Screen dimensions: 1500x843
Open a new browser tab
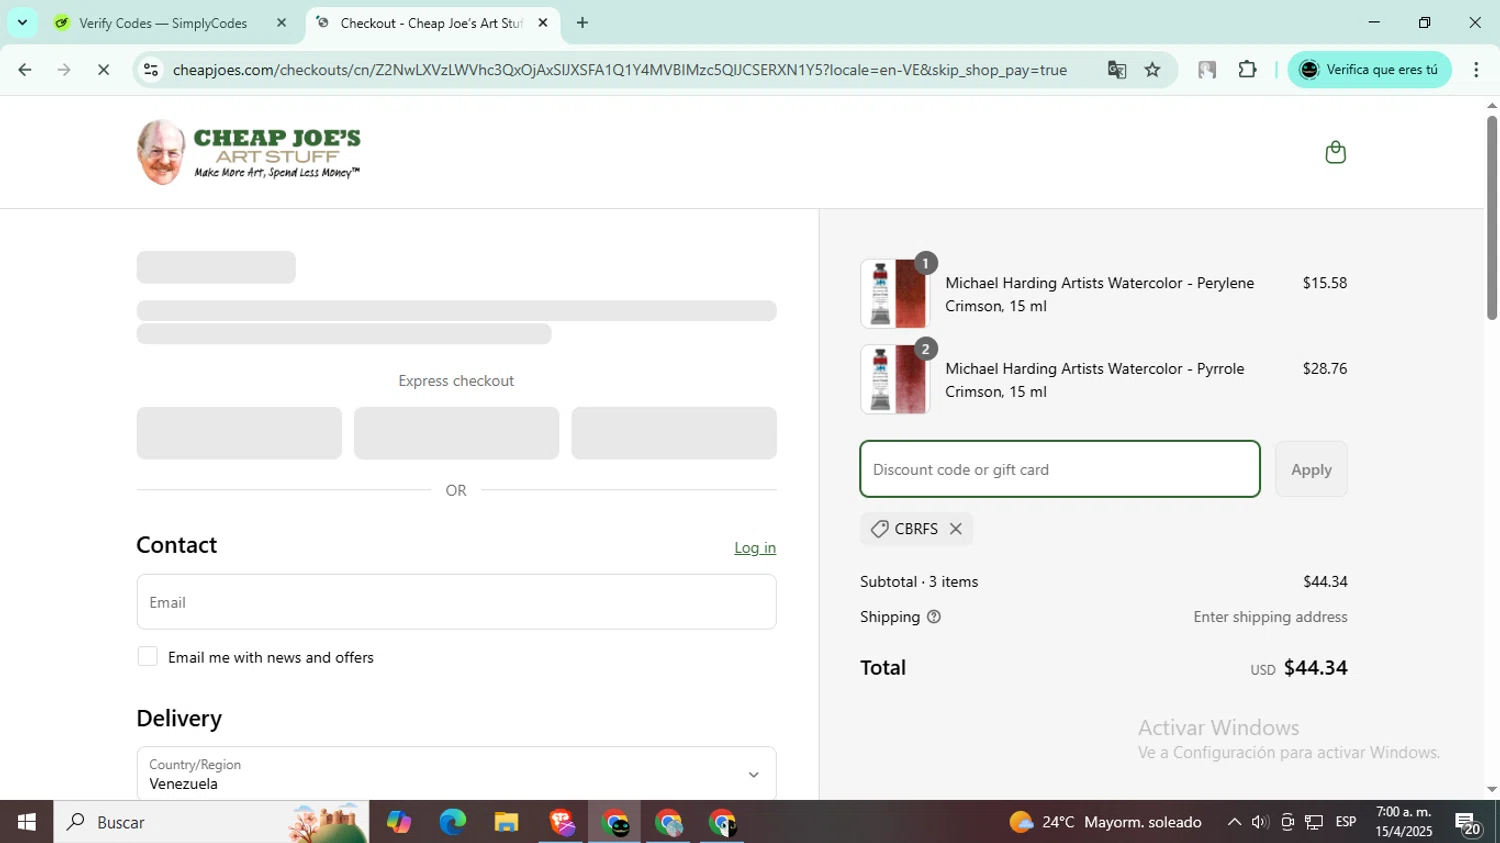(x=582, y=23)
